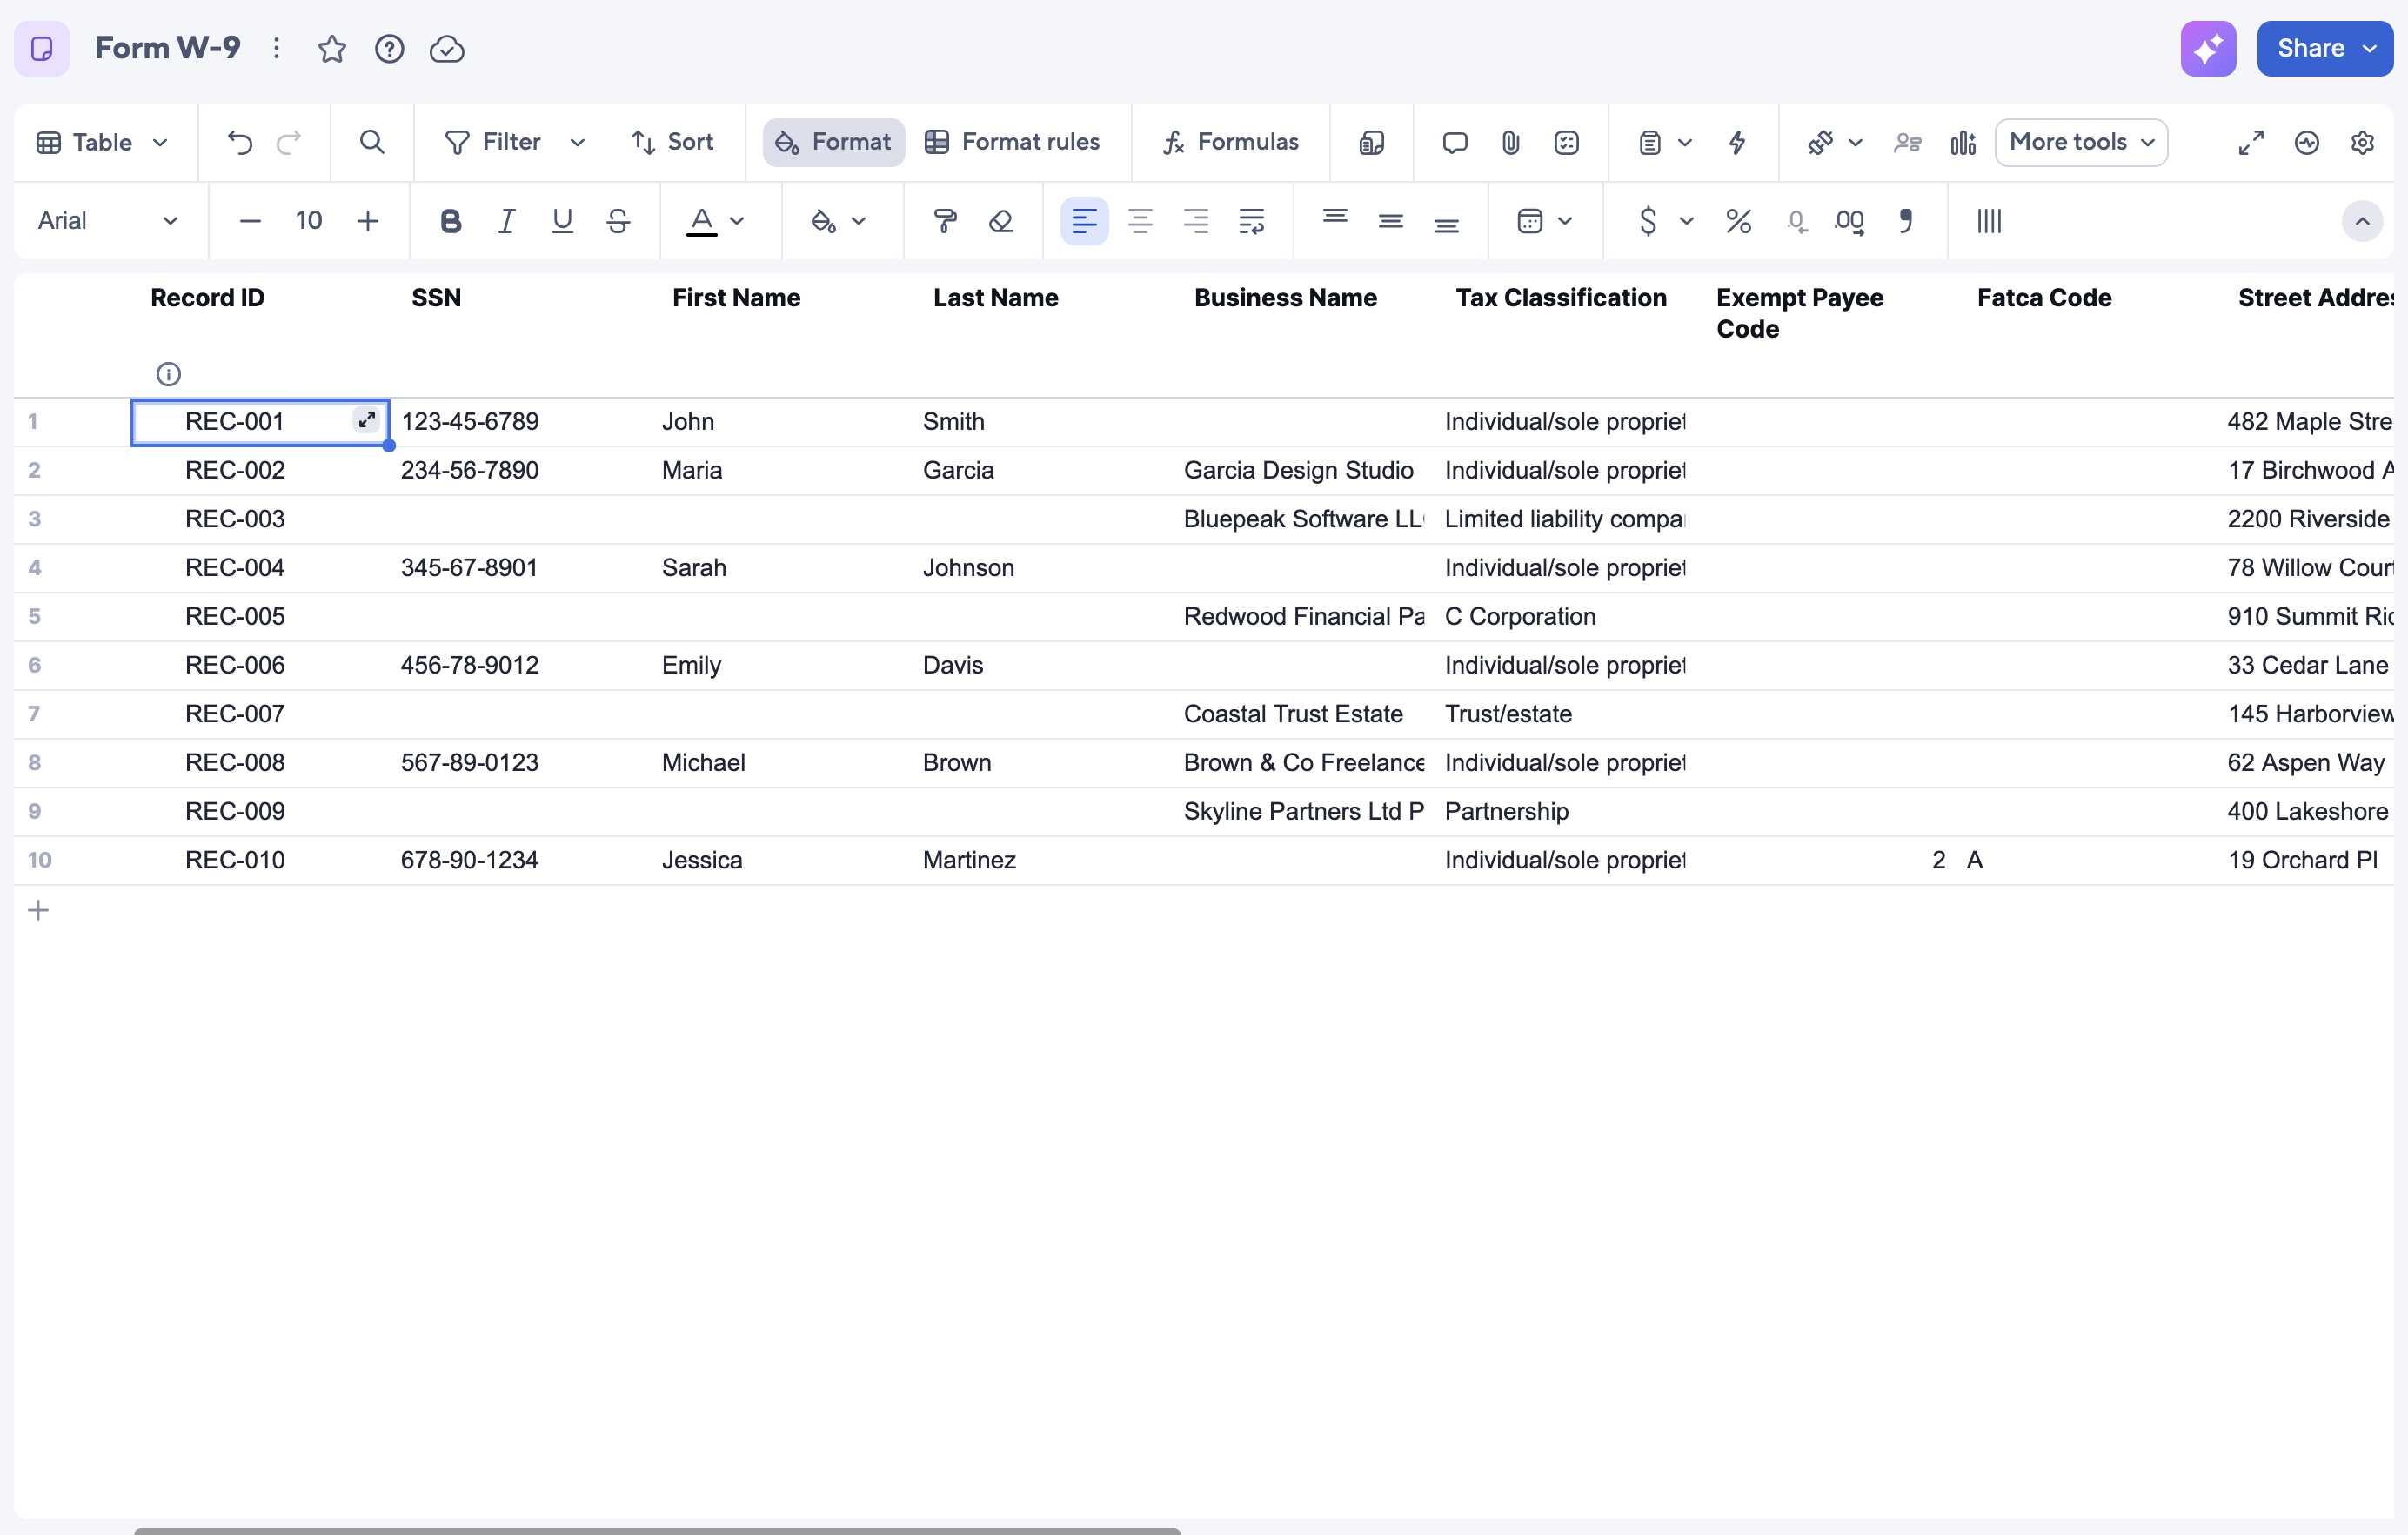Viewport: 2408px width, 1535px height.
Task: Open the help question mark icon
Action: click(x=389, y=49)
